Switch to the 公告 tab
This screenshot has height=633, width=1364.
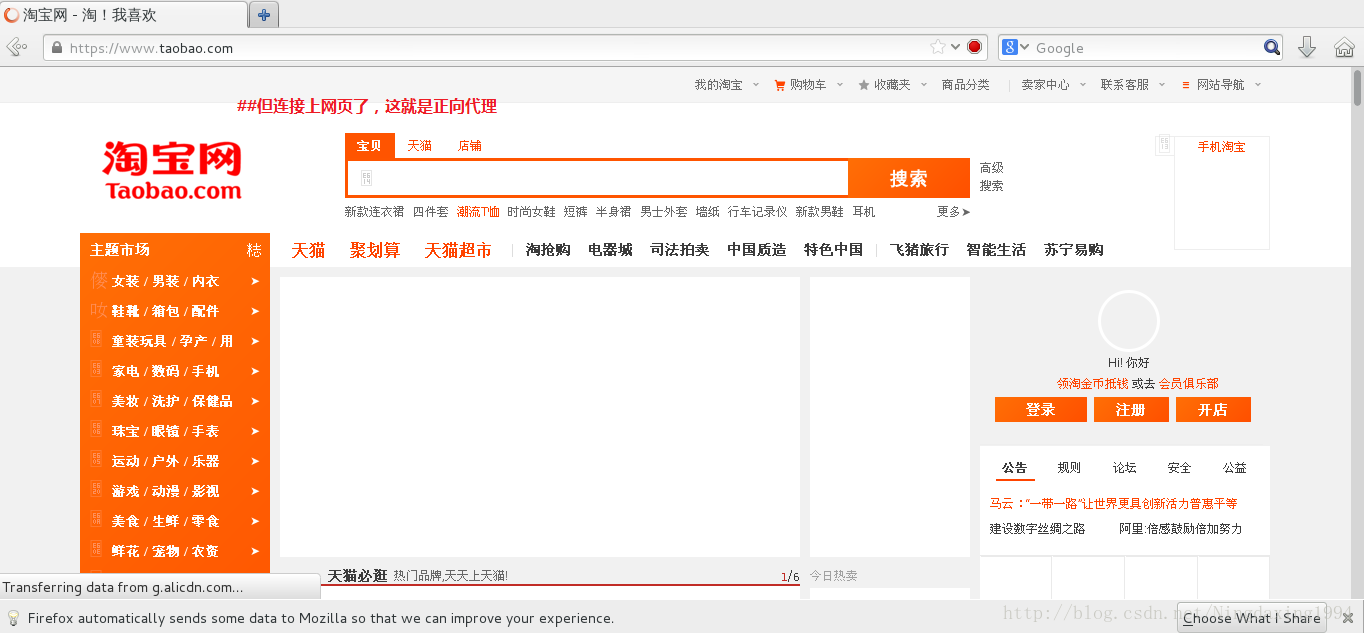point(1014,468)
